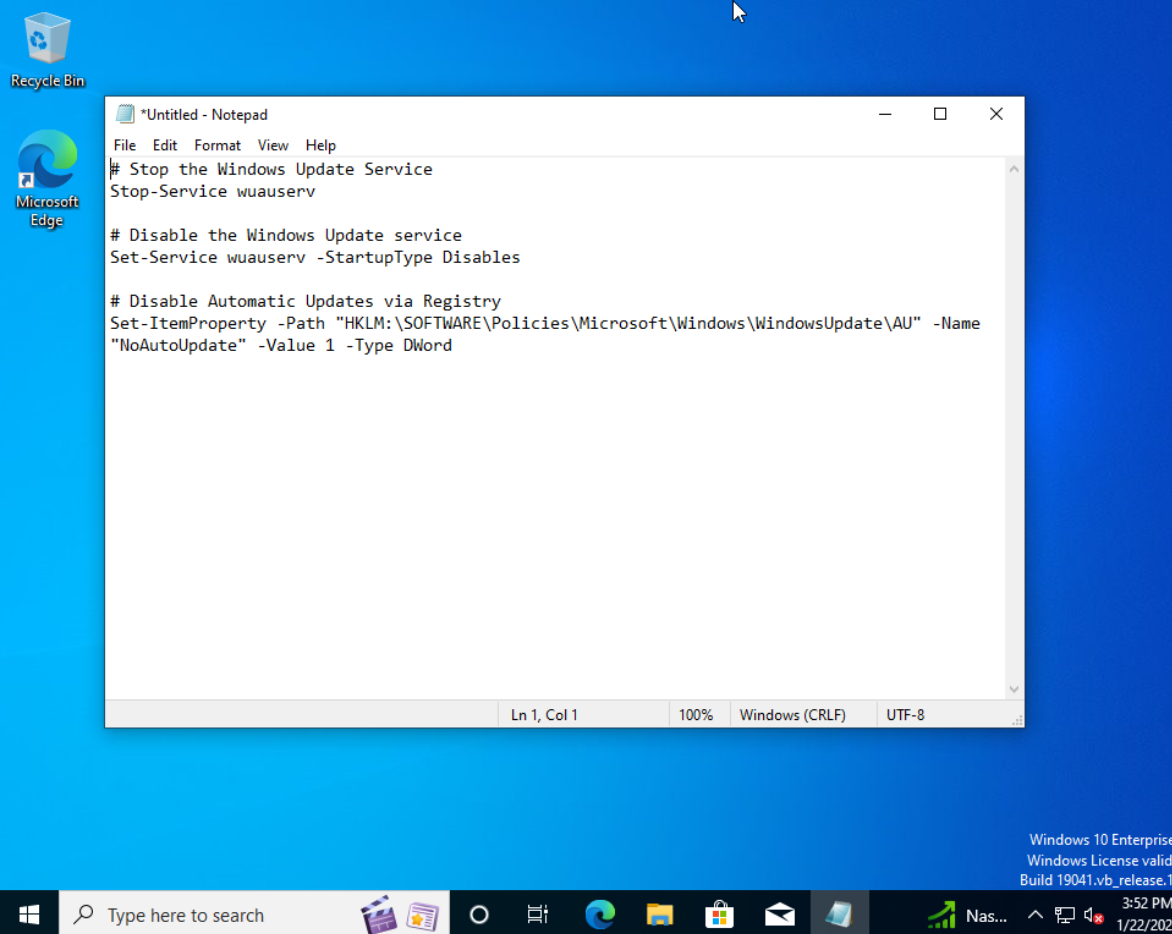Show hidden system tray icons
This screenshot has height=934, width=1172.
click(x=1035, y=915)
